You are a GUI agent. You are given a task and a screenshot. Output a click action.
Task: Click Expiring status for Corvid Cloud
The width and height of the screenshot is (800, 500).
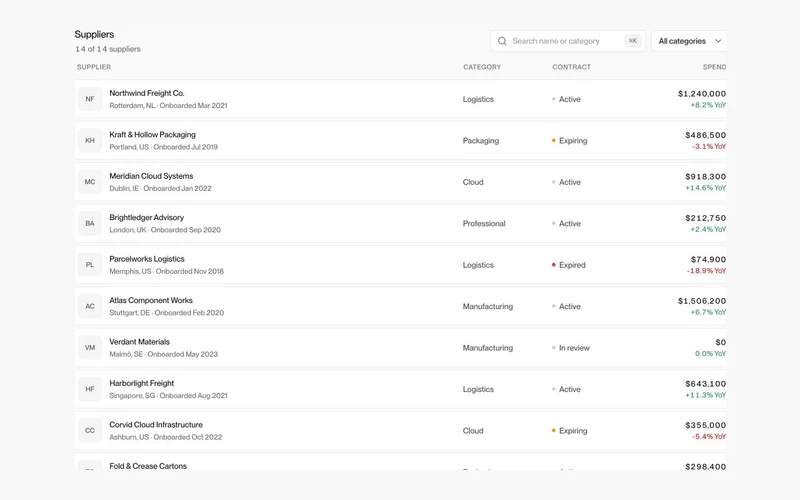(569, 431)
